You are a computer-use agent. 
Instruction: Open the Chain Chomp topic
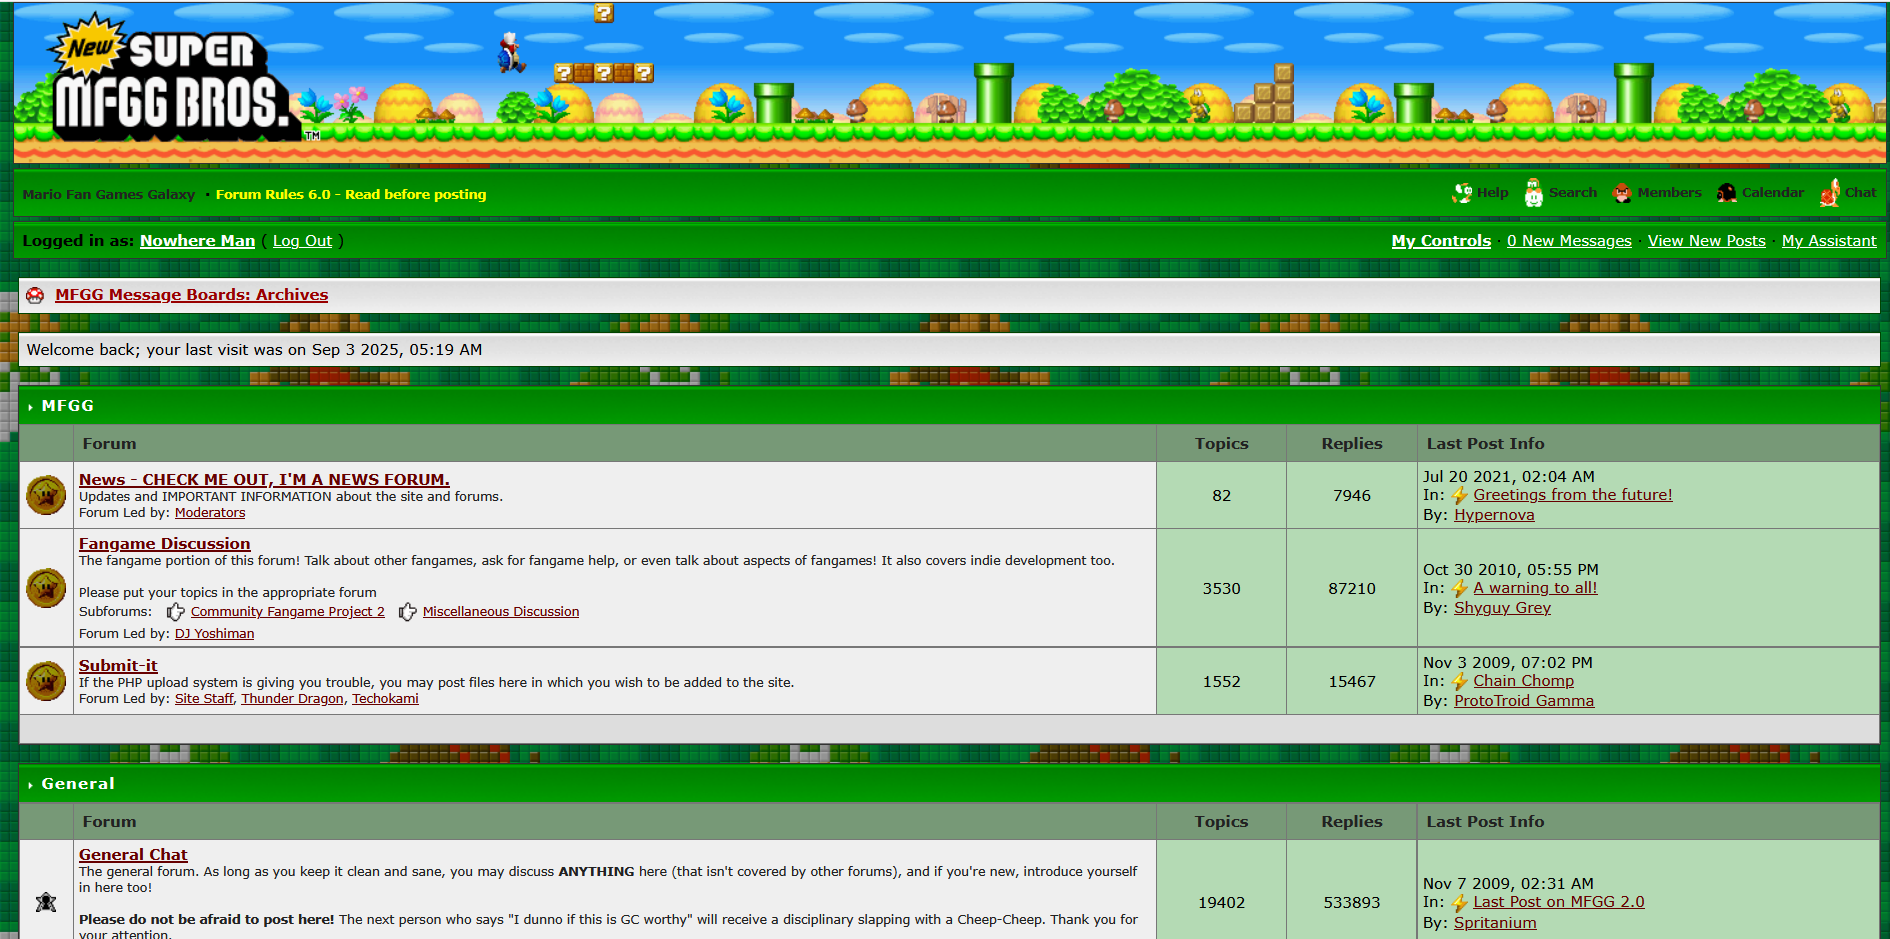tap(1523, 681)
